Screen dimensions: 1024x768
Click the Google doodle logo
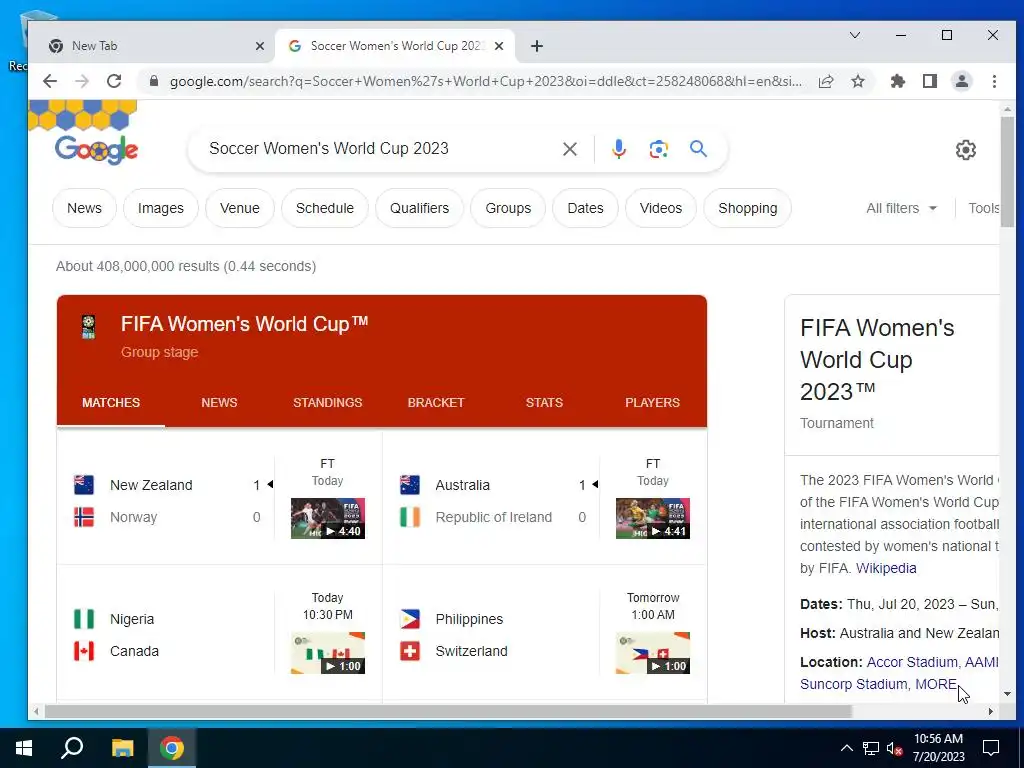96,149
